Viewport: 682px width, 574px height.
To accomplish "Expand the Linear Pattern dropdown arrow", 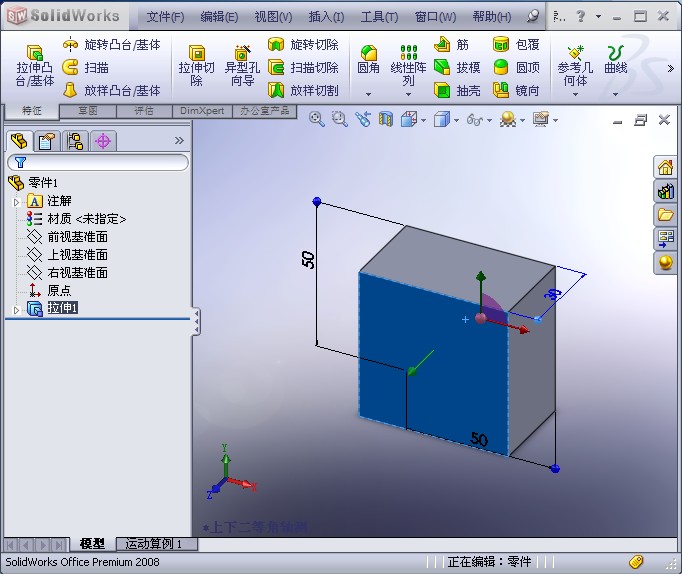I will (x=408, y=93).
